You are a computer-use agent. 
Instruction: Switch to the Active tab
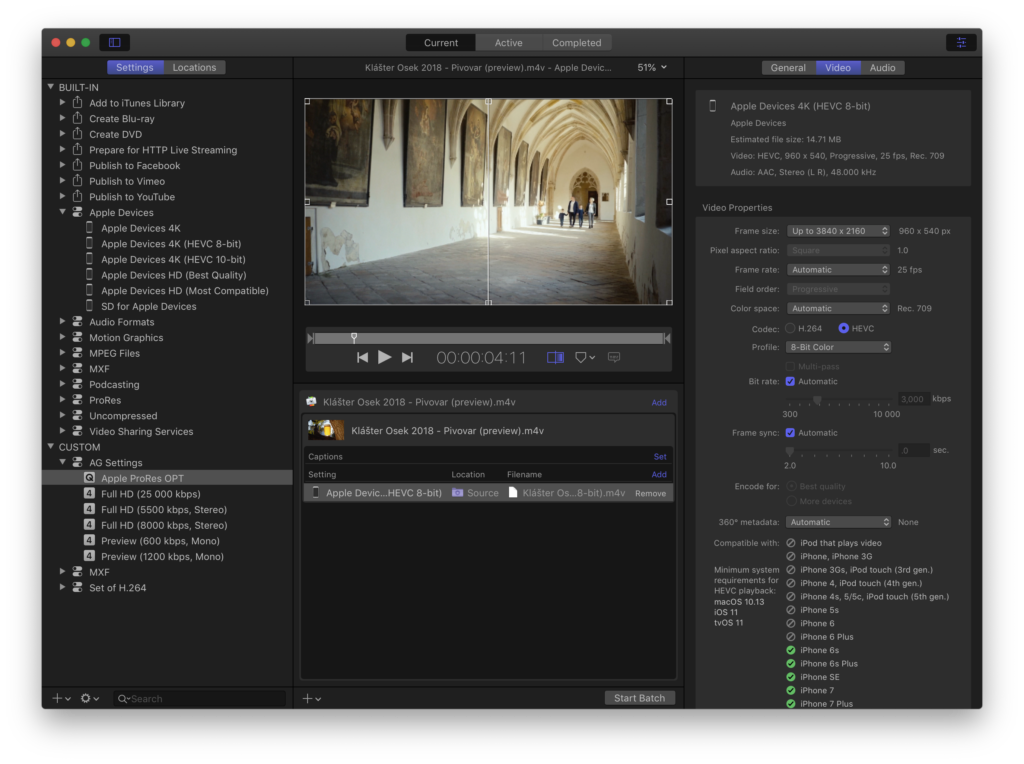pyautogui.click(x=509, y=42)
